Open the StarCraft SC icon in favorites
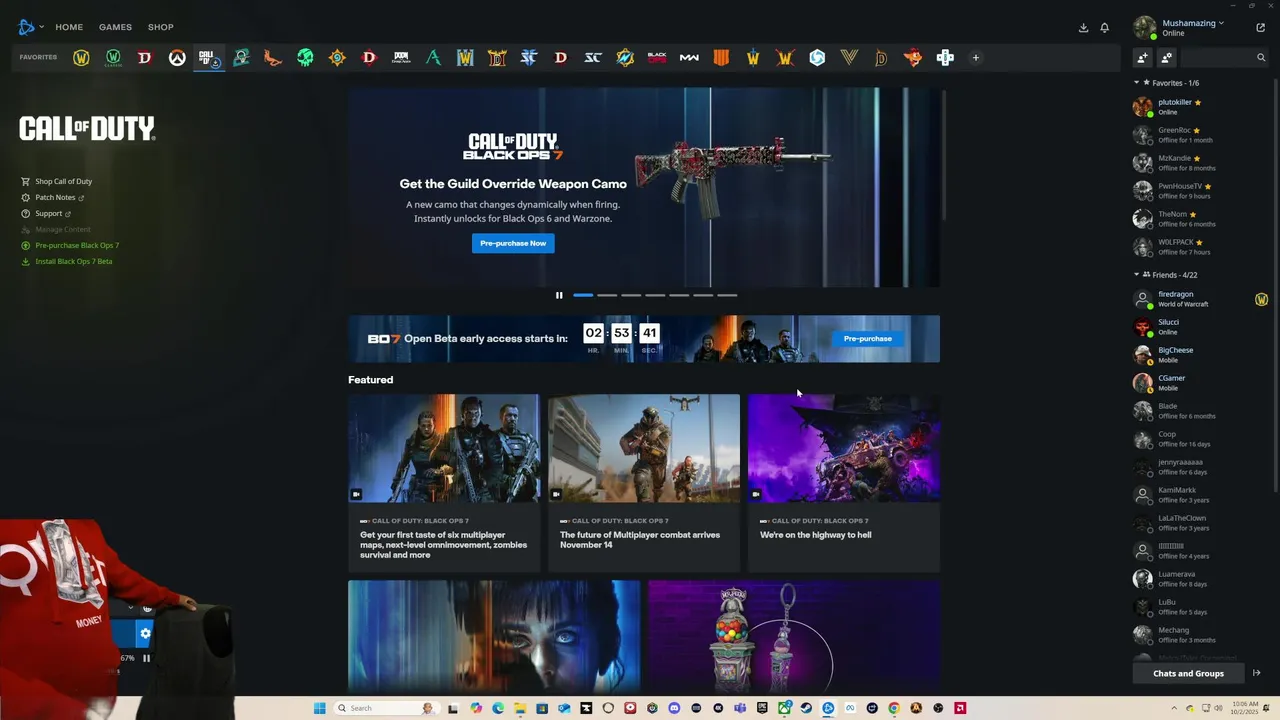Viewport: 1280px width, 720px height. (x=593, y=58)
